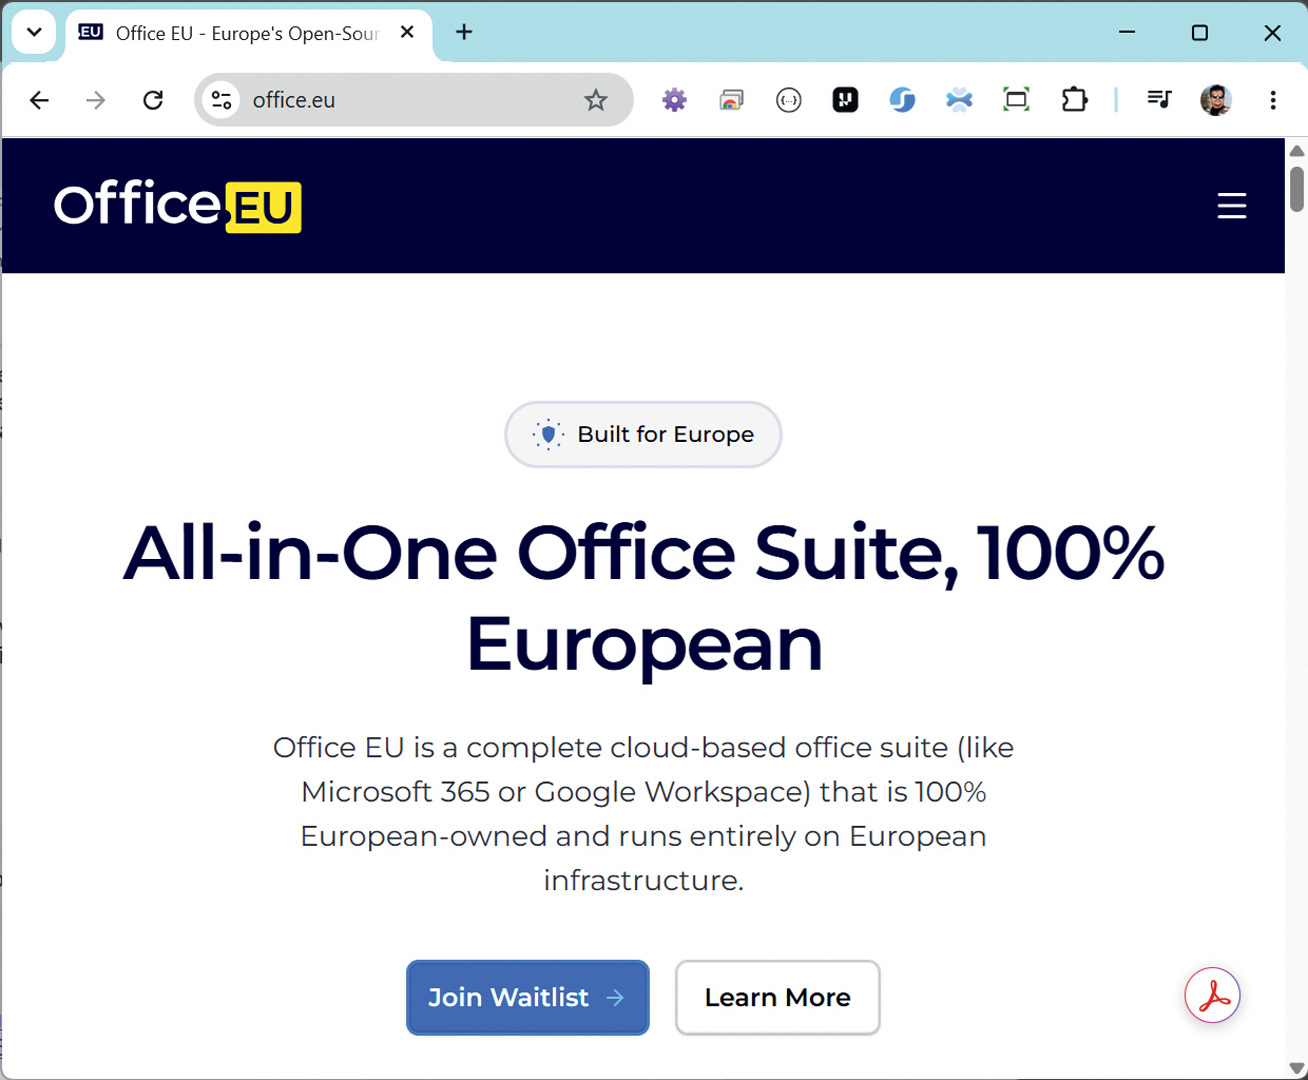
Task: View site information for office.eu
Action: point(221,100)
